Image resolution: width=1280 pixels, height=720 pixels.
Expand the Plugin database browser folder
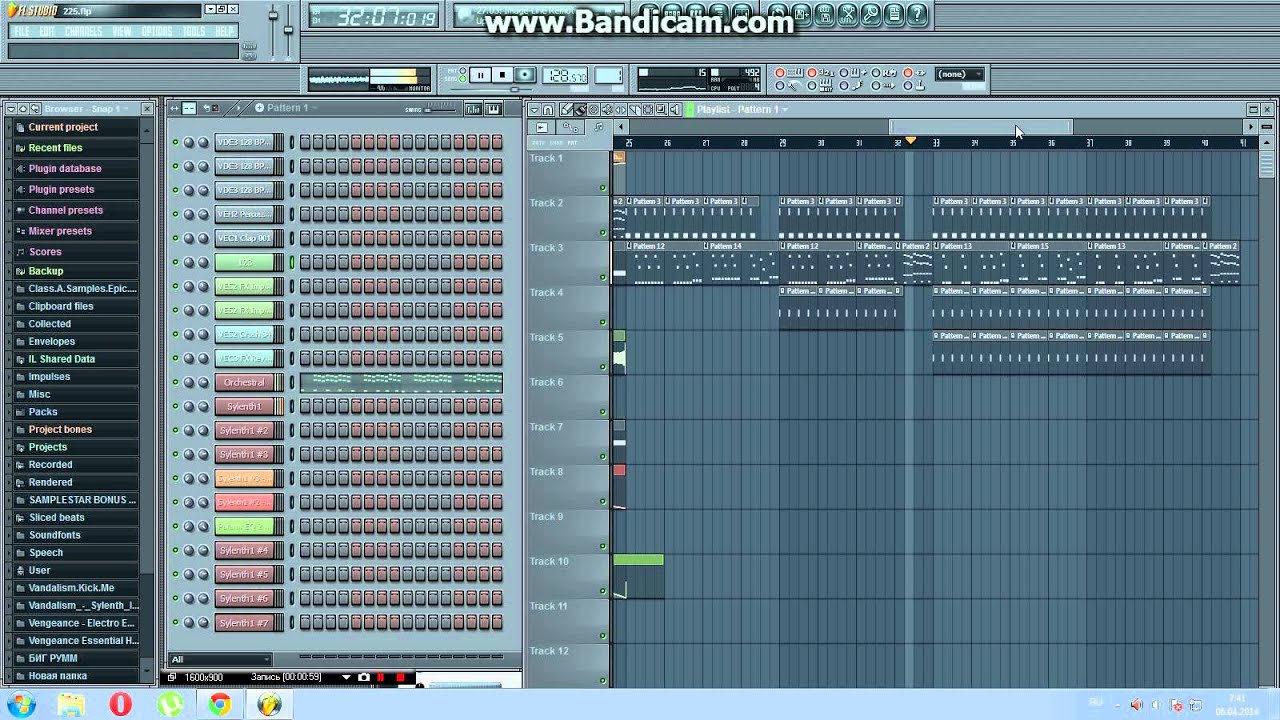coord(65,168)
